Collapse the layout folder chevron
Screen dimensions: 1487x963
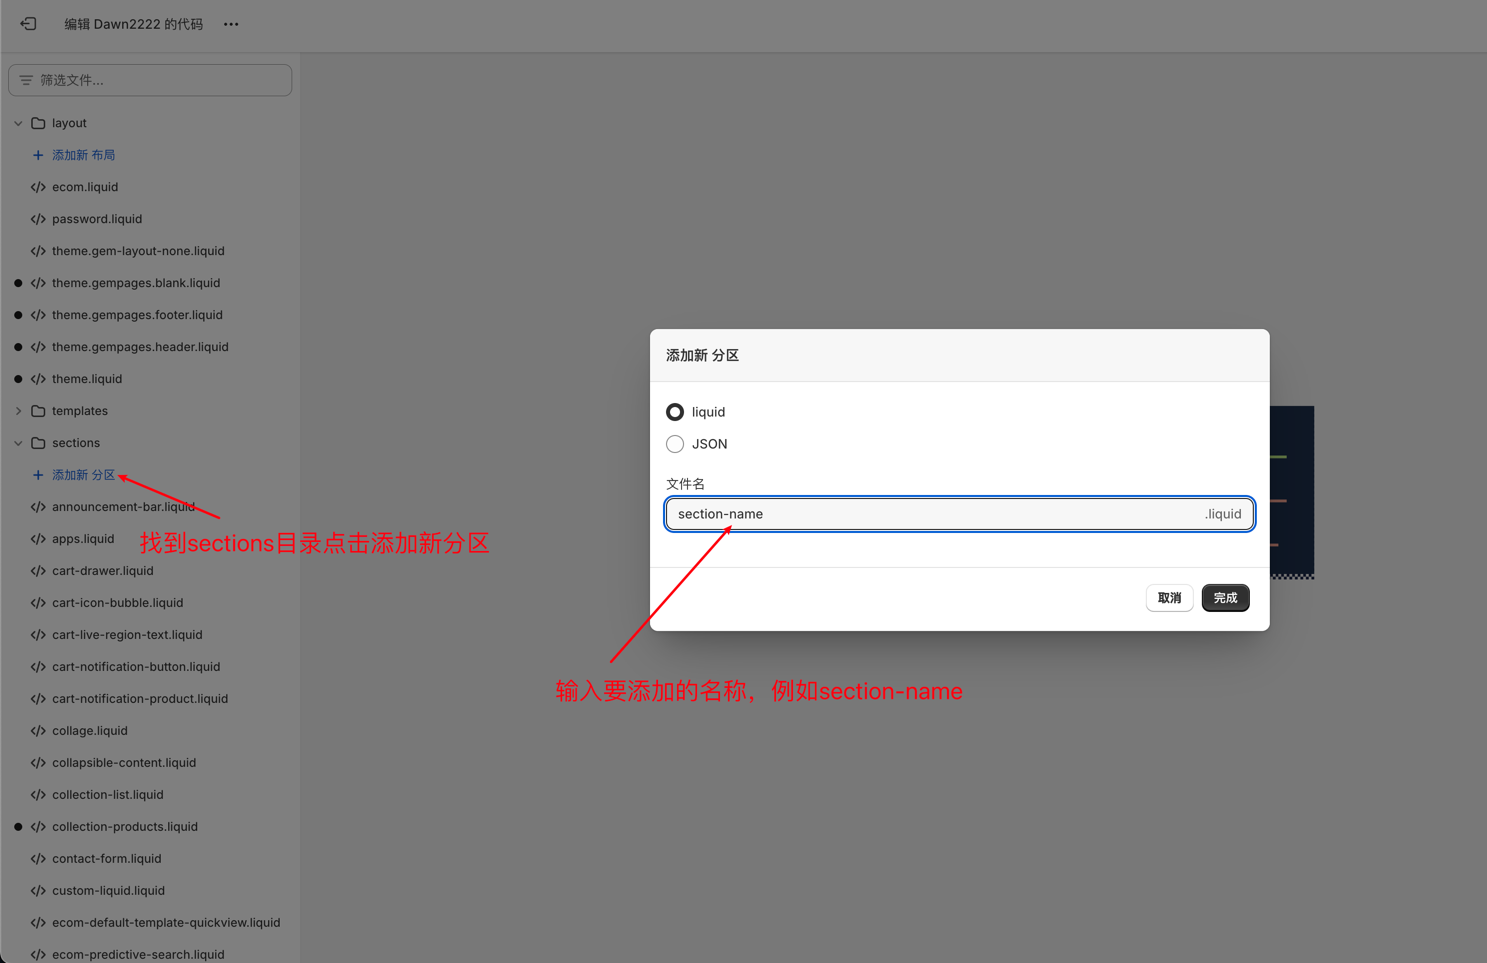(18, 123)
